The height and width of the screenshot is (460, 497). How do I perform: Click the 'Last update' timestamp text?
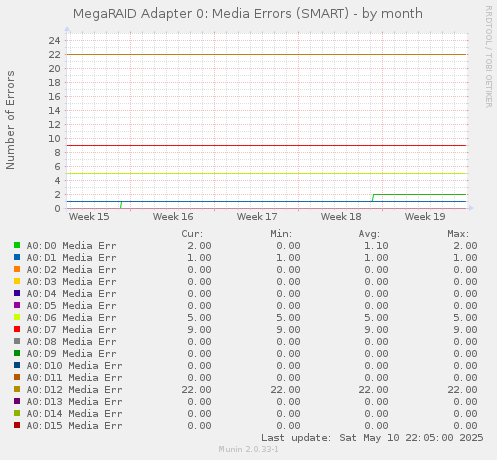click(372, 438)
